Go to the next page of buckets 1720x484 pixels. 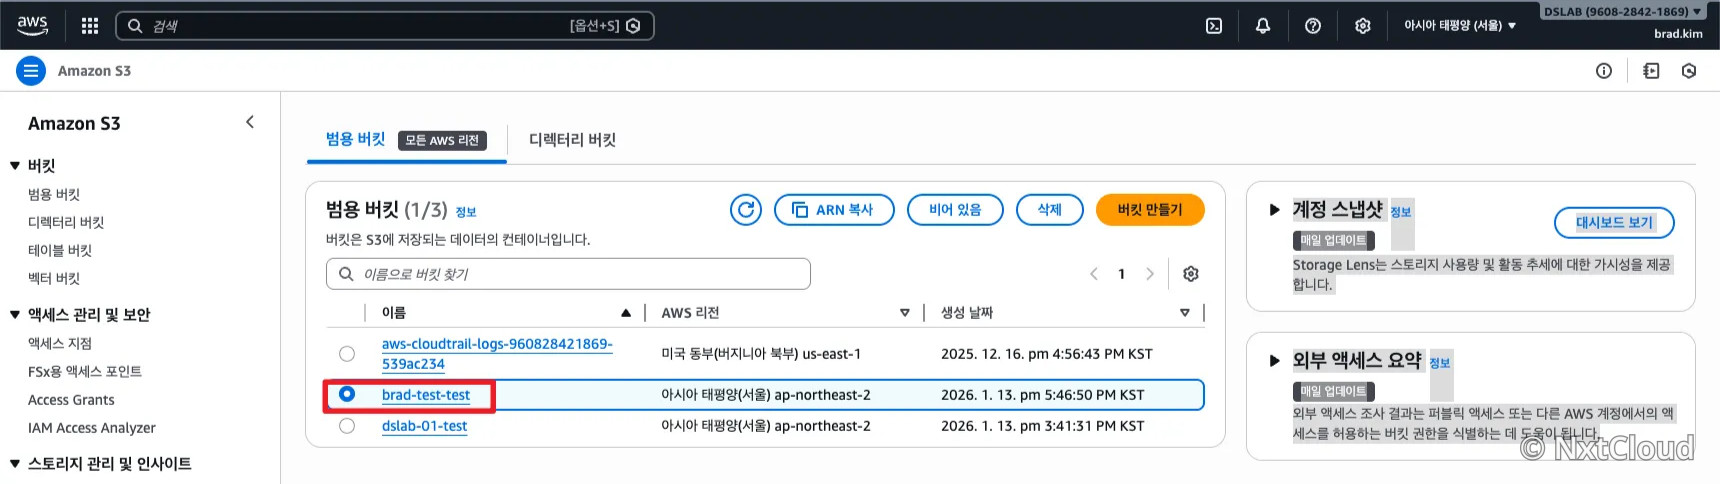click(x=1150, y=274)
